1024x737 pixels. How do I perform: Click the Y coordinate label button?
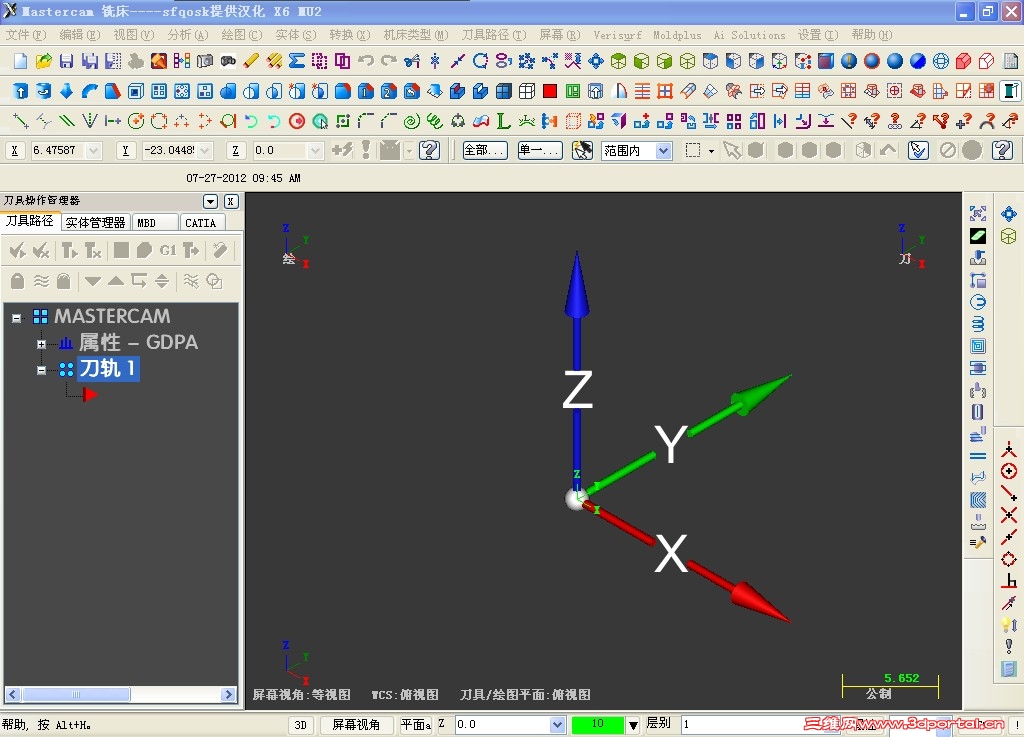tap(125, 151)
